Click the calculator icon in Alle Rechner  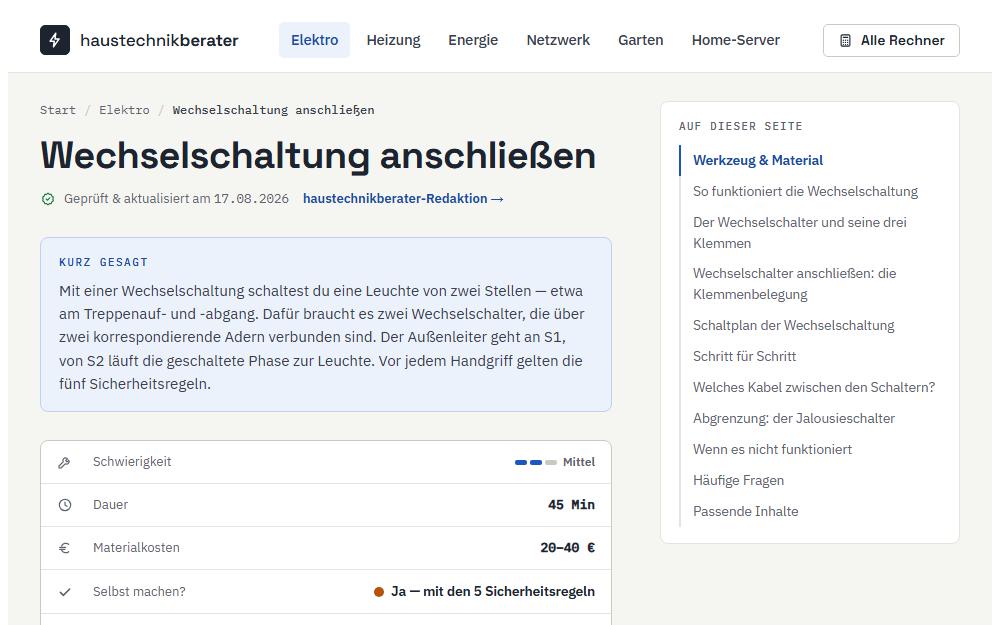point(845,41)
